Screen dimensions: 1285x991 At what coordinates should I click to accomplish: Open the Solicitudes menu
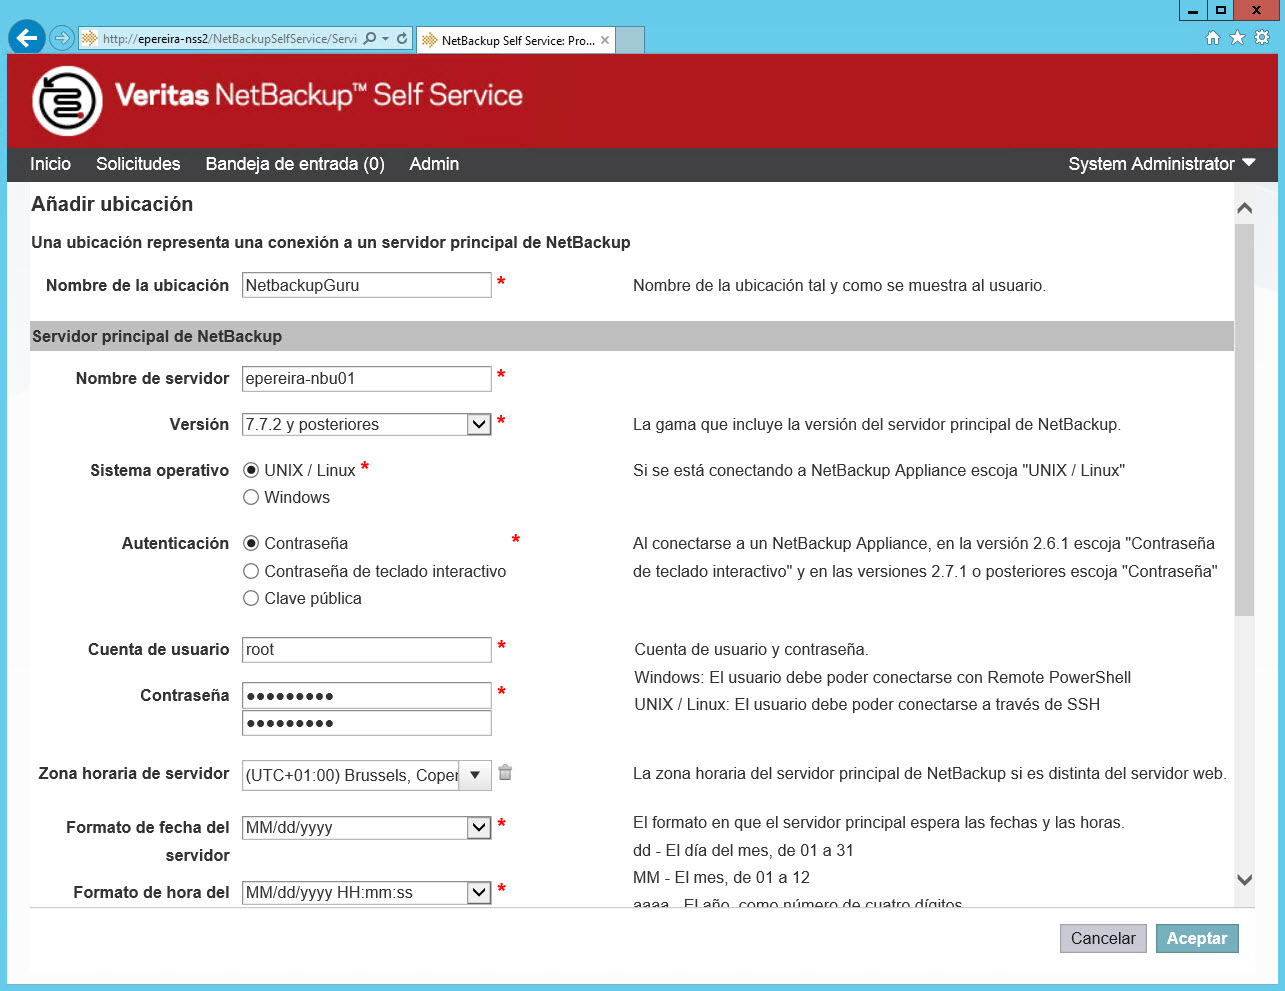pos(138,164)
